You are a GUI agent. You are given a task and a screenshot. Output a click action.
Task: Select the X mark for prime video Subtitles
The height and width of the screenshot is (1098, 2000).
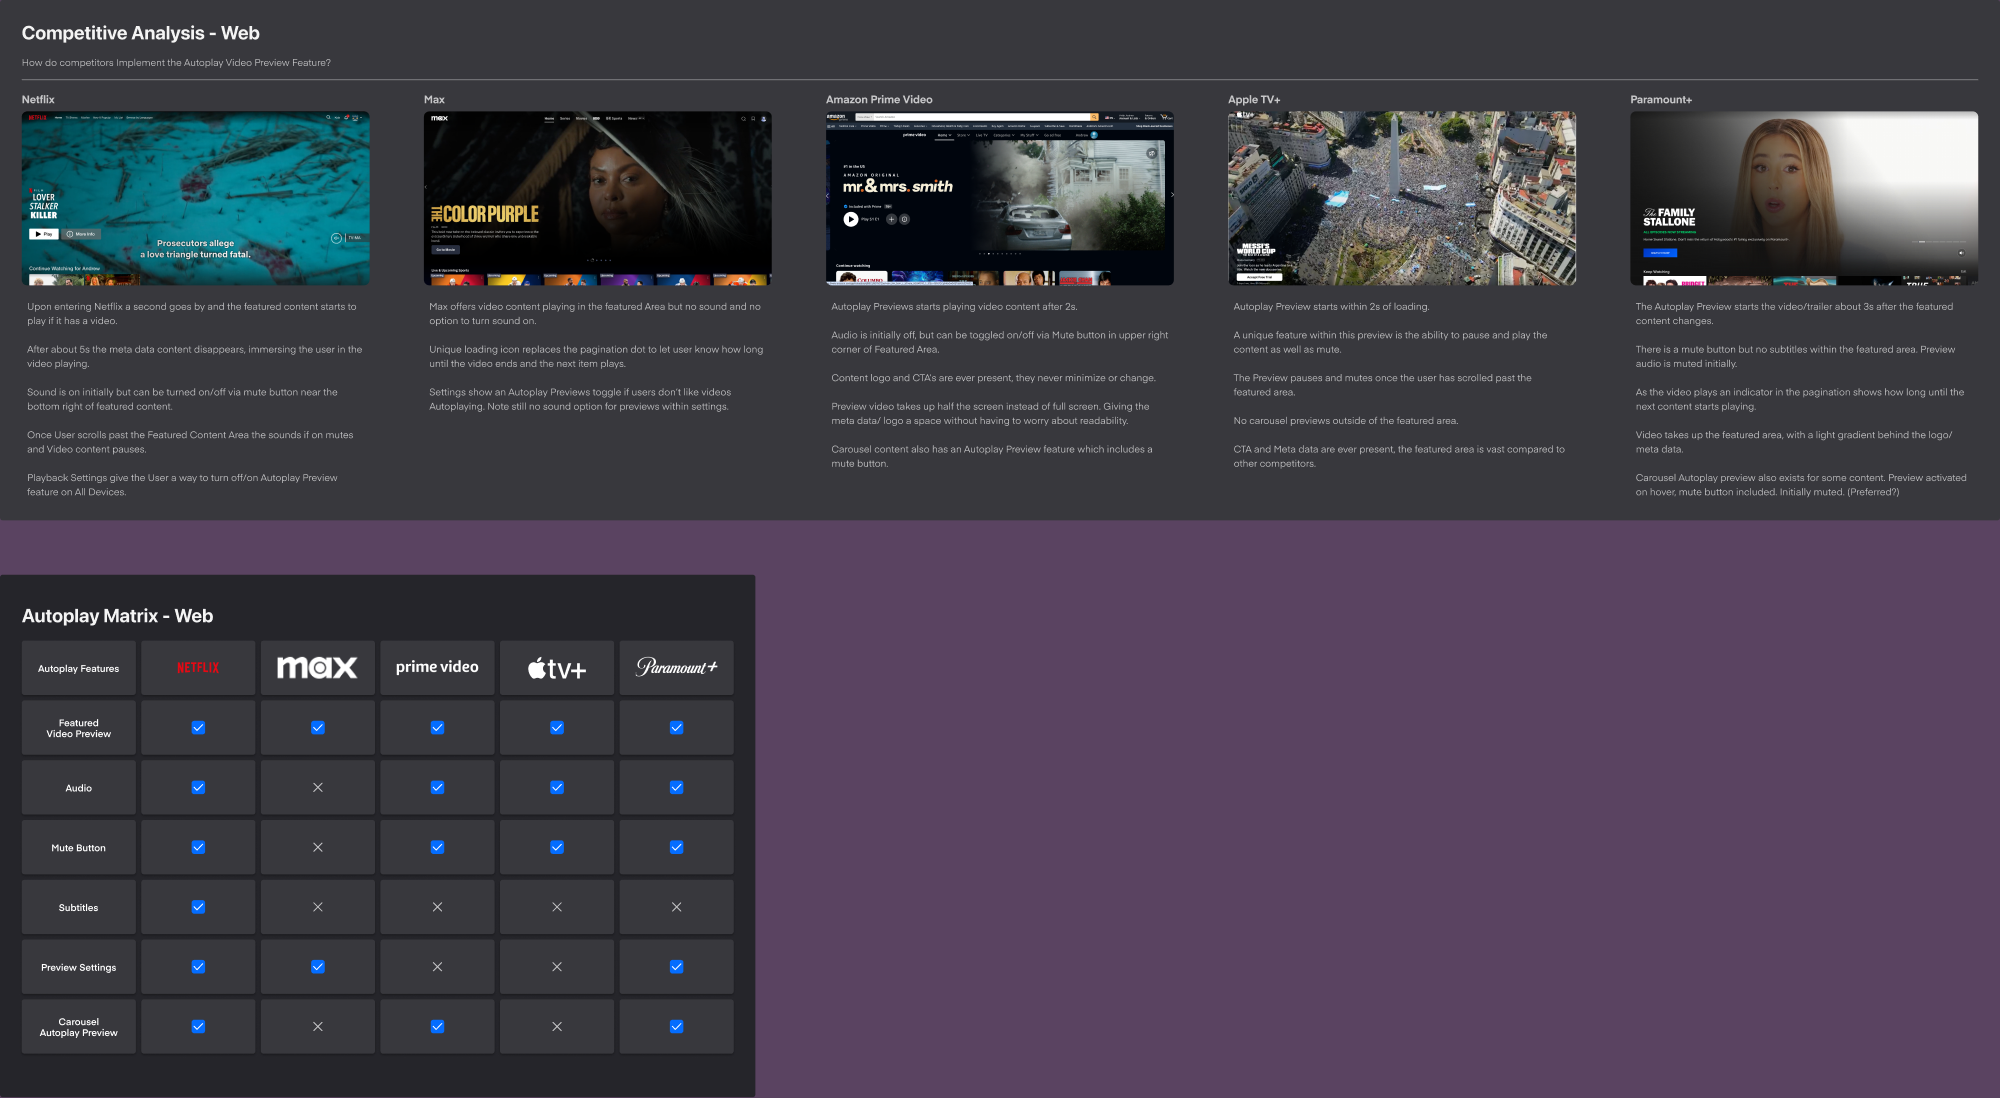(x=437, y=907)
